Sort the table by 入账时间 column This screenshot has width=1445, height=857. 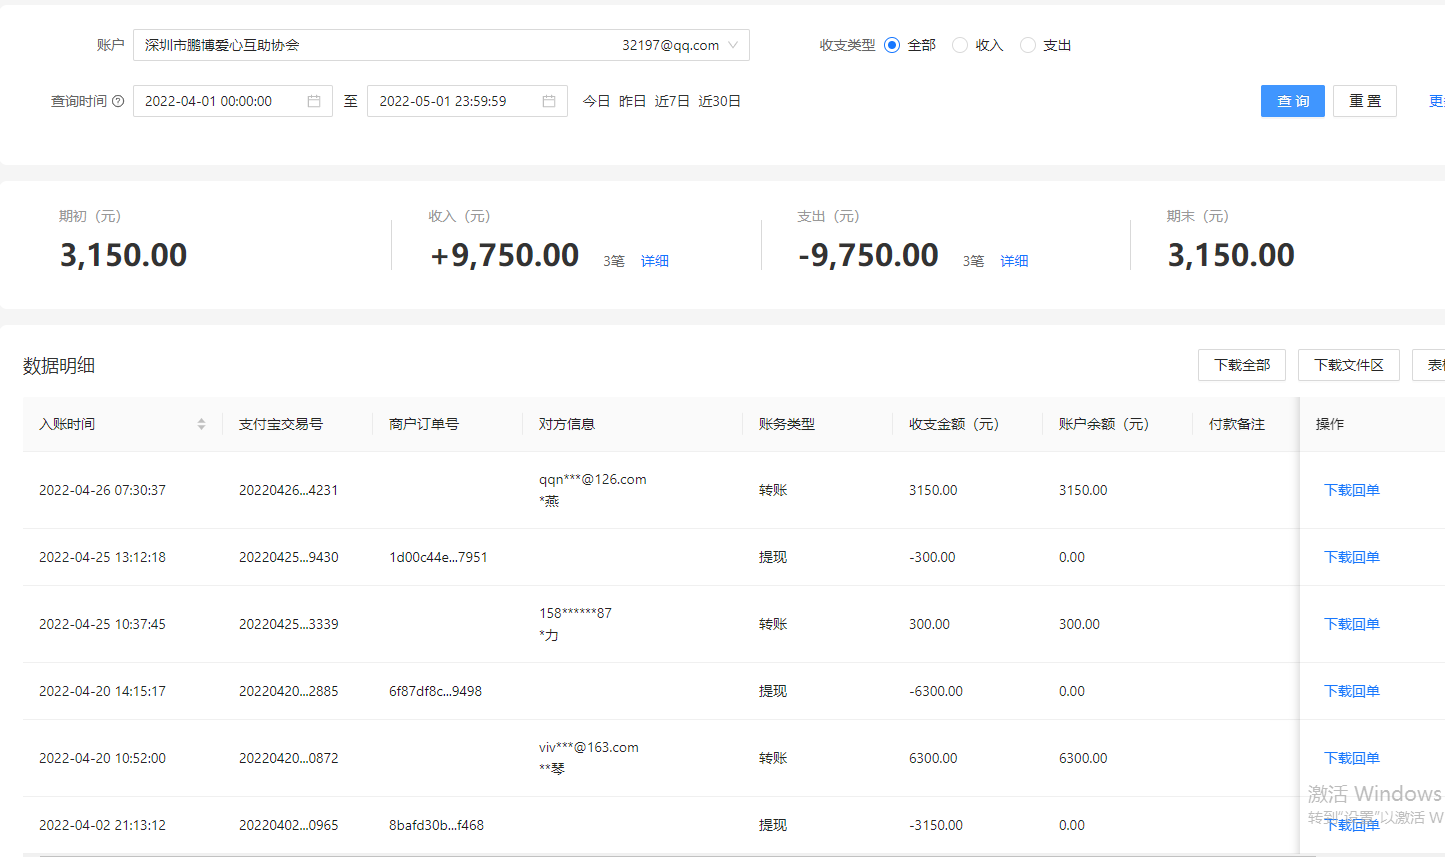(x=200, y=423)
